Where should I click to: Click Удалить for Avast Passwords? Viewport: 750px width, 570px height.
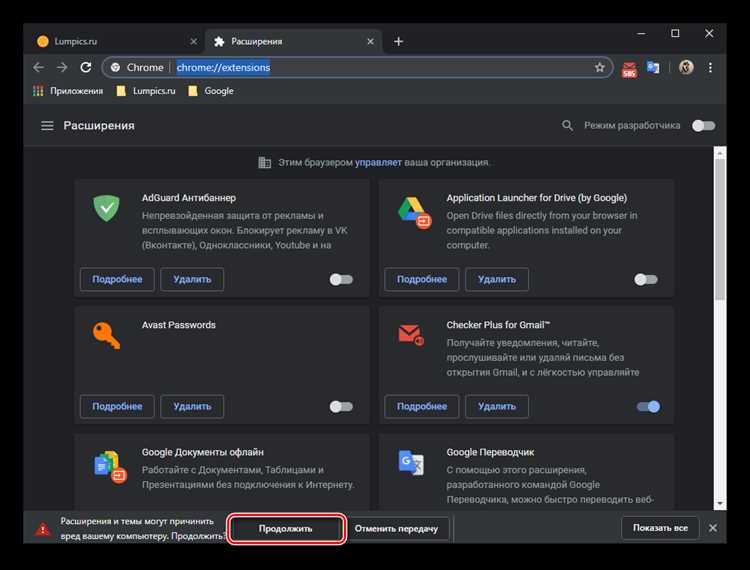pyautogui.click(x=192, y=406)
